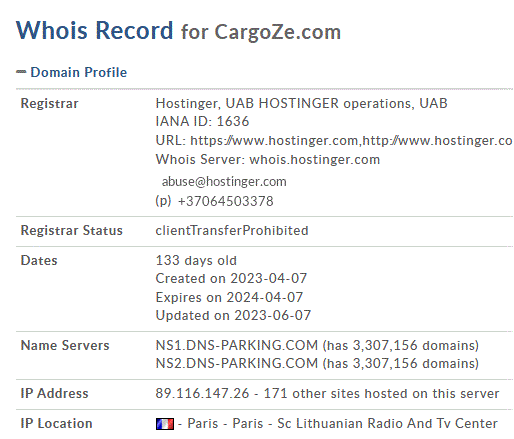Click clientTransferProhibited status text

[x=232, y=230]
